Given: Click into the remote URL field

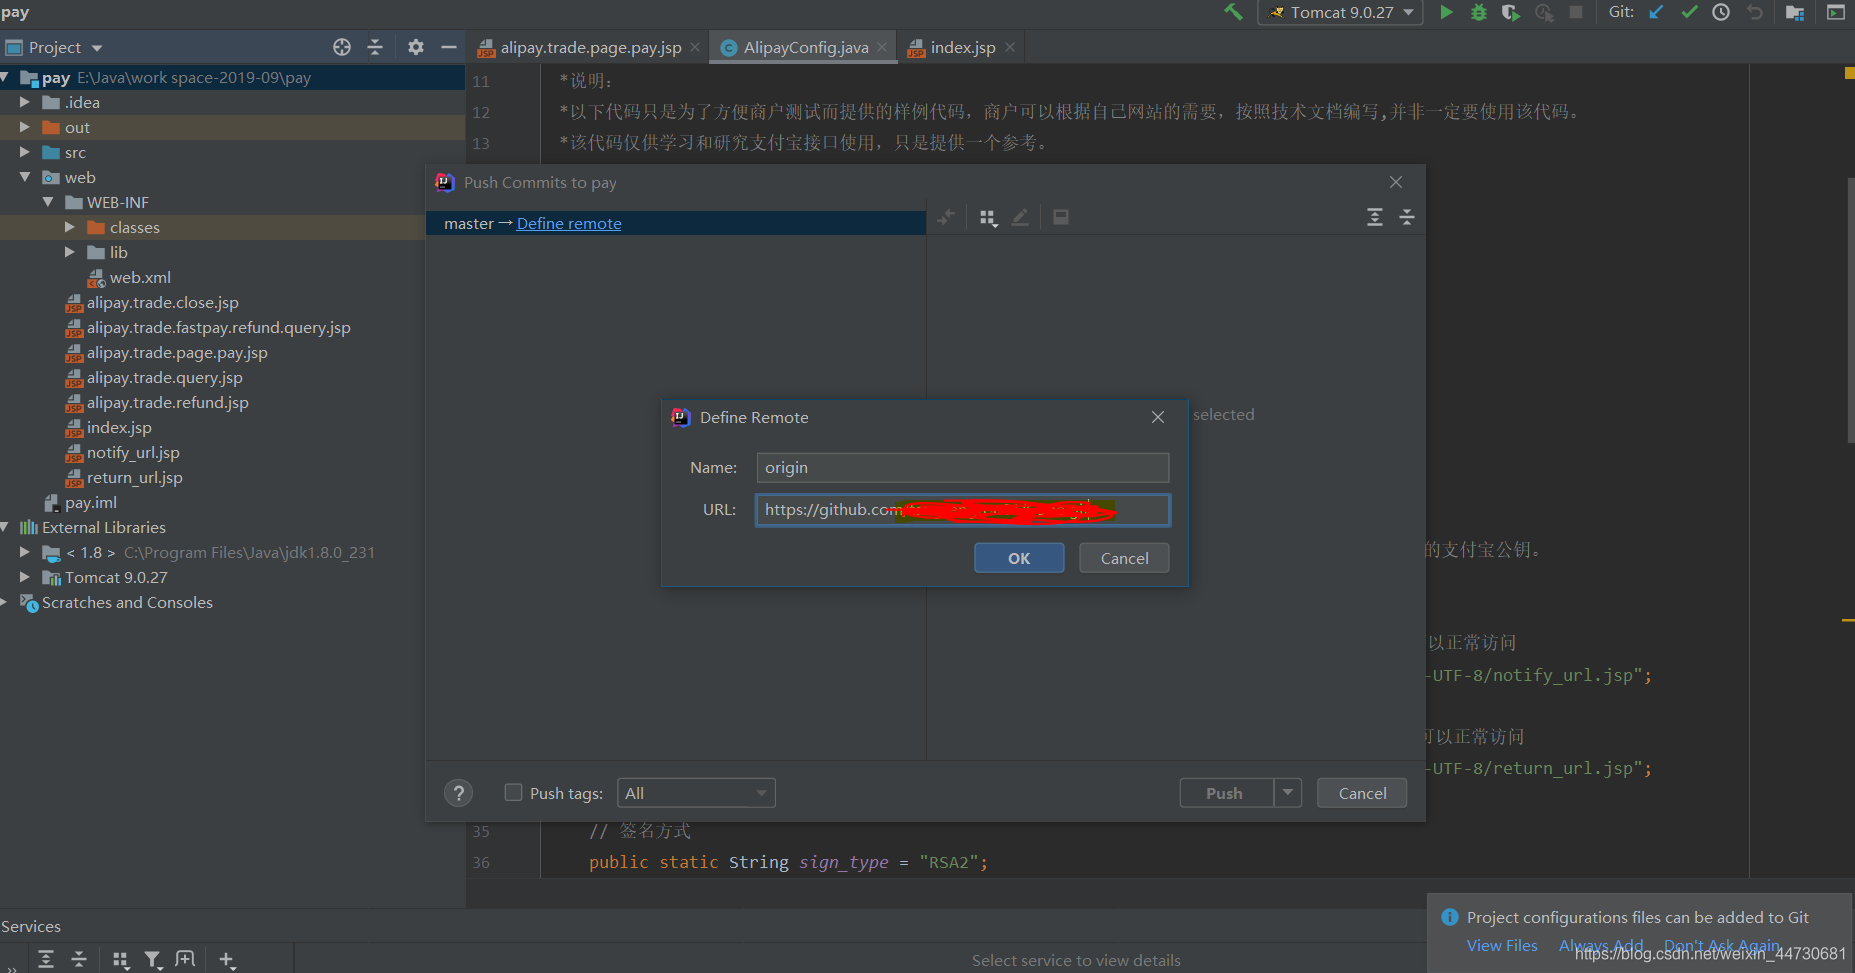Looking at the screenshot, I should click(963, 510).
